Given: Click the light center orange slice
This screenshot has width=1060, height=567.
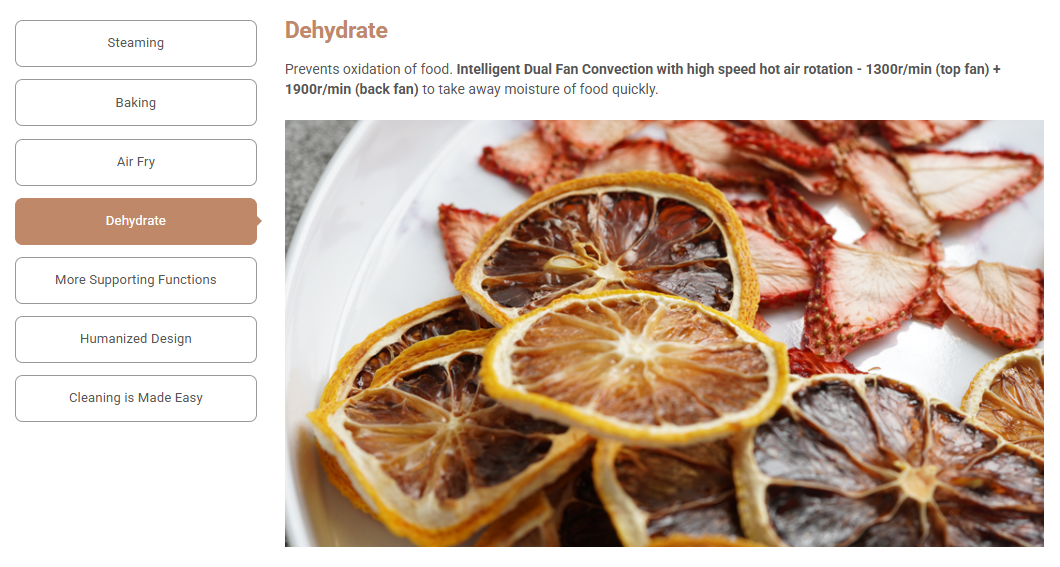Looking at the screenshot, I should pyautogui.click(x=635, y=365).
